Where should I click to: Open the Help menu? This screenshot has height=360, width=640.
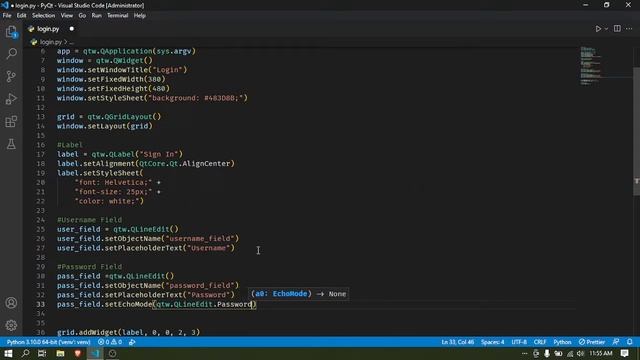pyautogui.click(x=140, y=16)
